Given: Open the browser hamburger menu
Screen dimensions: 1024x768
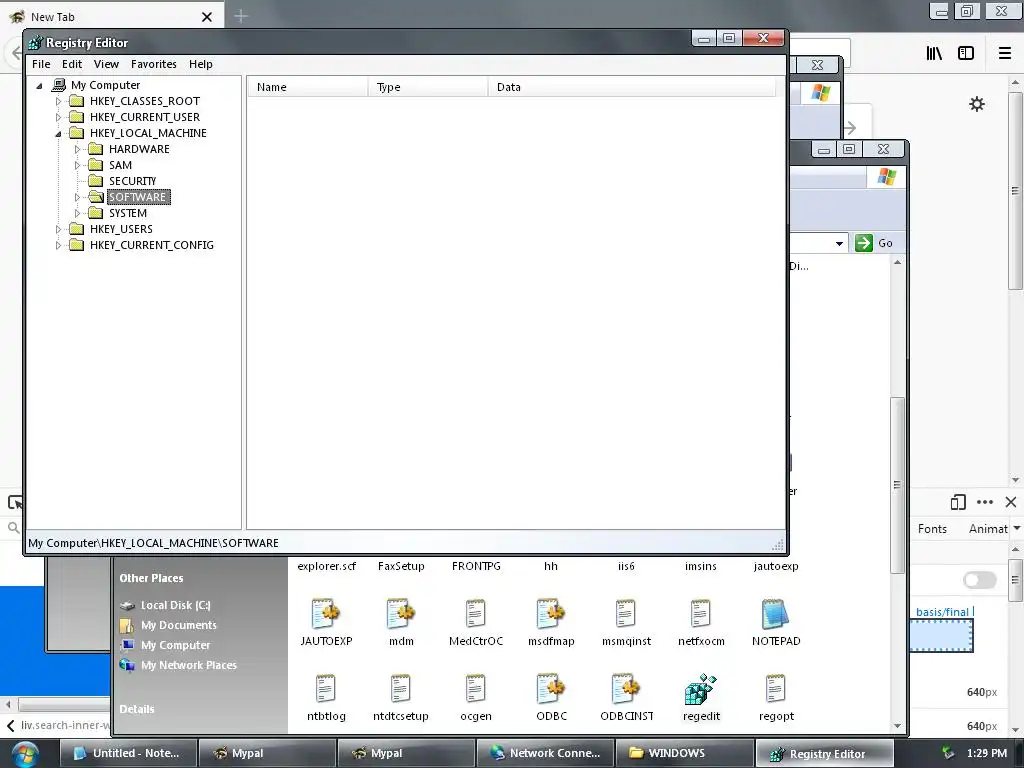Looking at the screenshot, I should tap(1005, 54).
